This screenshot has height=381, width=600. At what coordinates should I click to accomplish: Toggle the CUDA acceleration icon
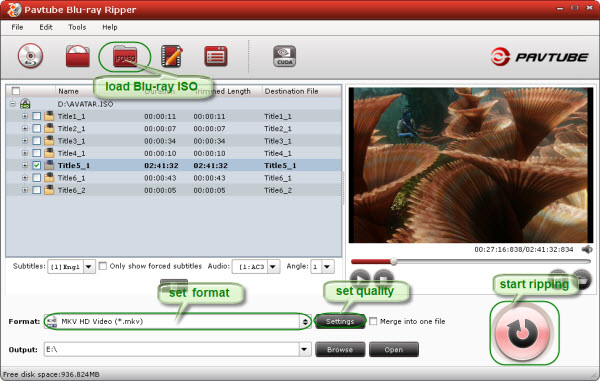(x=285, y=56)
